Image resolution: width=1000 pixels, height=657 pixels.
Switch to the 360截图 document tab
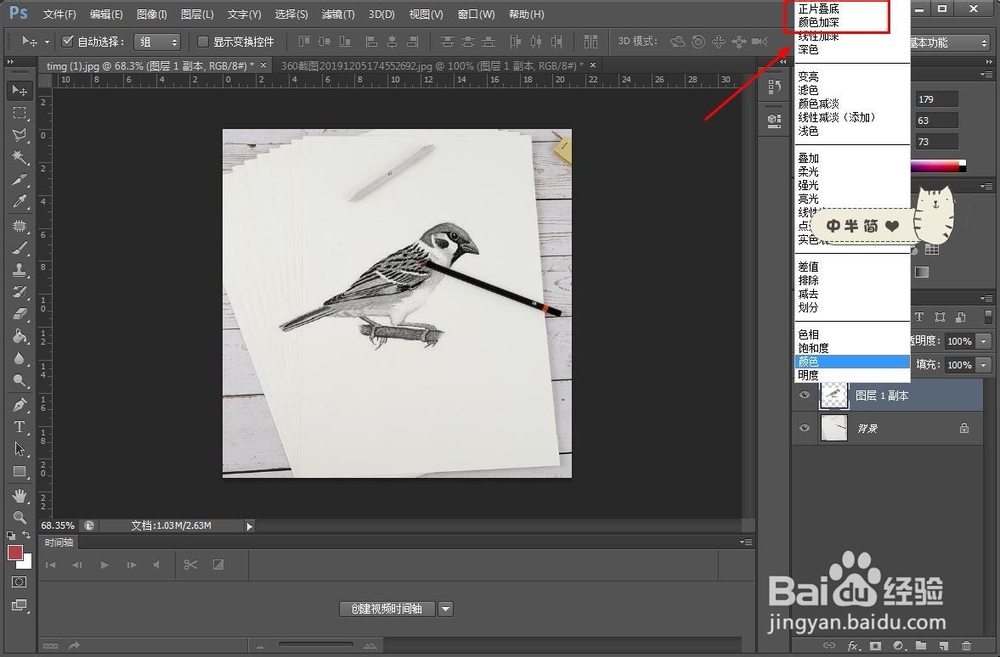pyautogui.click(x=432, y=66)
